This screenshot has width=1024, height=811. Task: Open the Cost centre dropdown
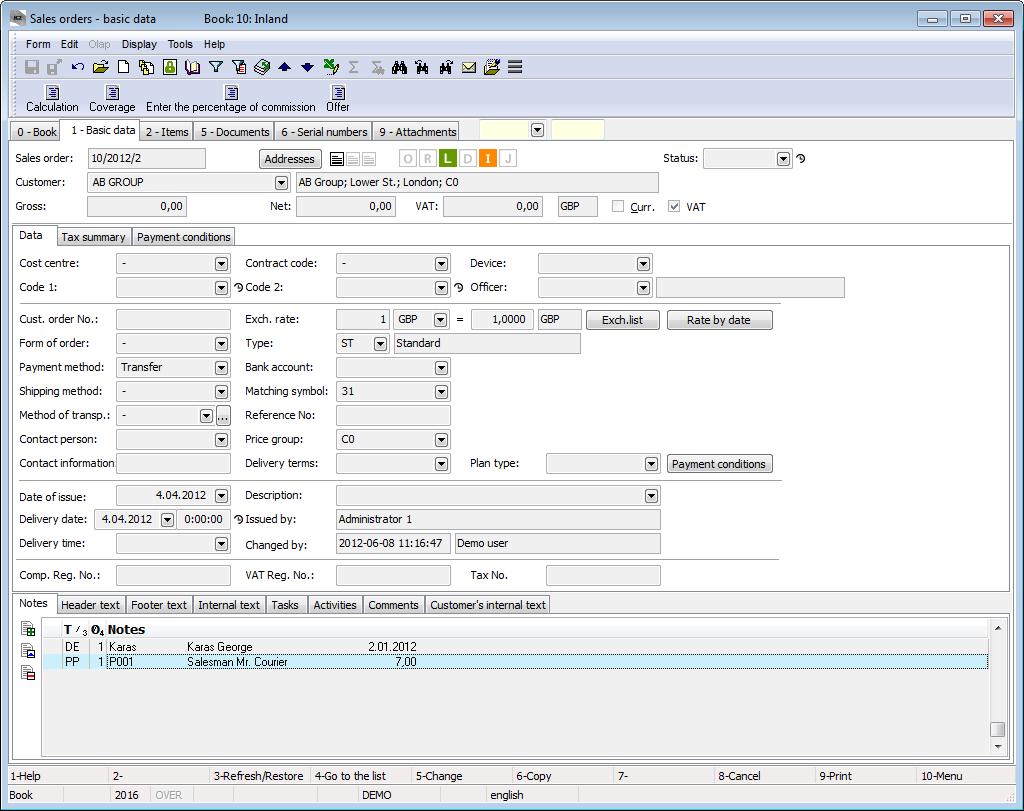click(221, 264)
